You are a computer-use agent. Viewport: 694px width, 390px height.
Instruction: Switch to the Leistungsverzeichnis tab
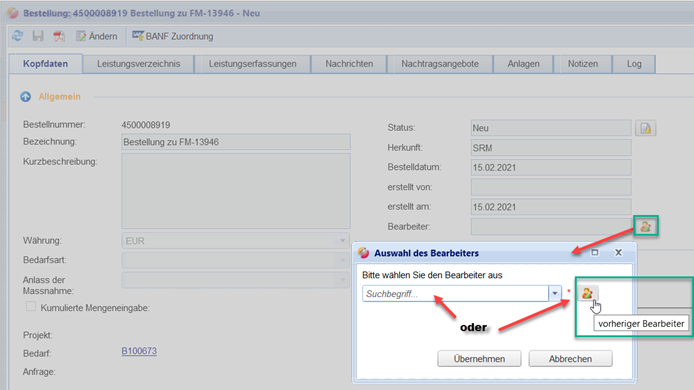coord(139,64)
